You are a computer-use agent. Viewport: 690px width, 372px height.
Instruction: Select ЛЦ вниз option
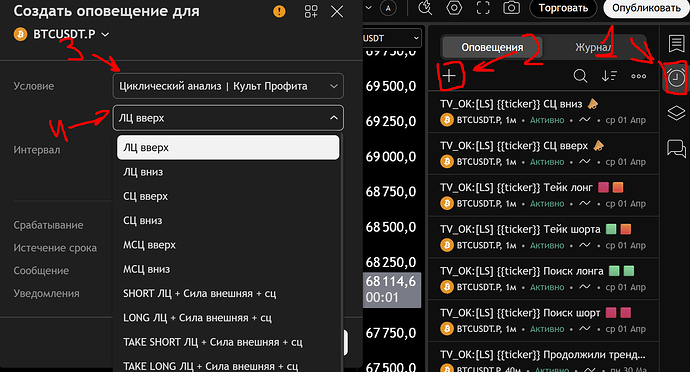click(228, 172)
